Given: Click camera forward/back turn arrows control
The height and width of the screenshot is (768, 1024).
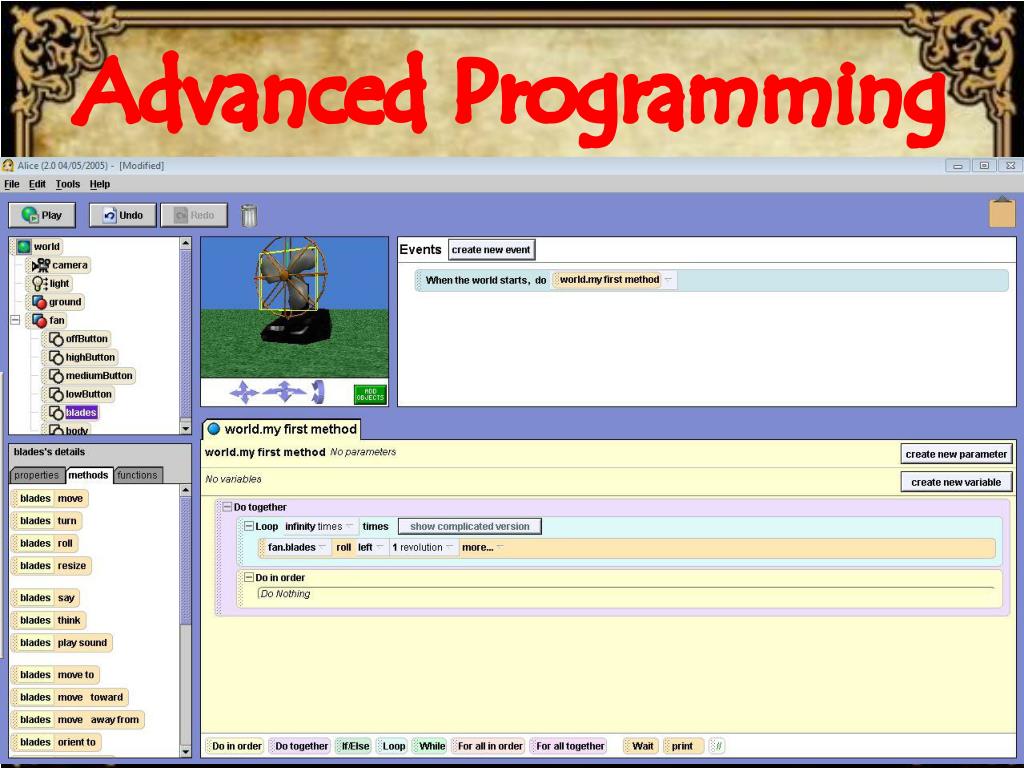Looking at the screenshot, I should pyautogui.click(x=284, y=392).
